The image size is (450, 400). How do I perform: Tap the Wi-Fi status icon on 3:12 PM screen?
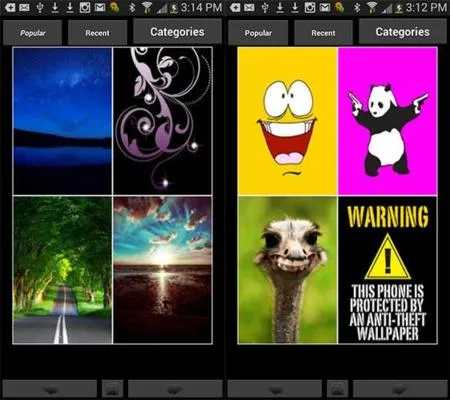(x=371, y=7)
